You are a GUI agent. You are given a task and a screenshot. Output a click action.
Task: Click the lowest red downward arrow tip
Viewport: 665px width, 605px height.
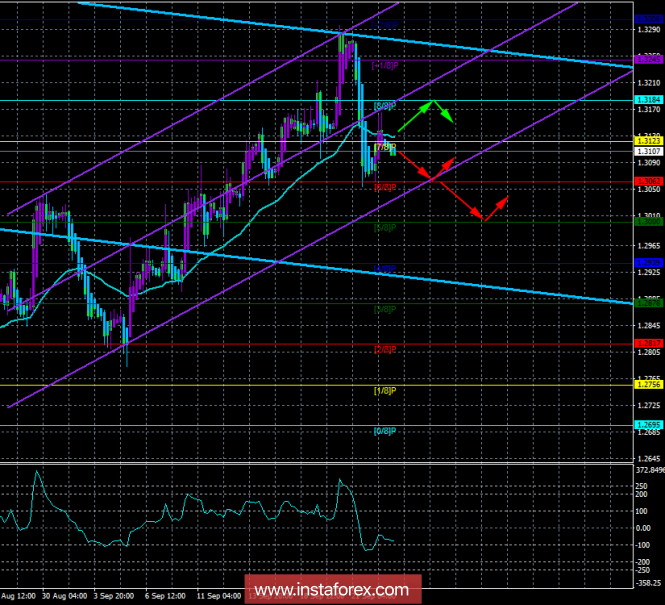(x=482, y=218)
